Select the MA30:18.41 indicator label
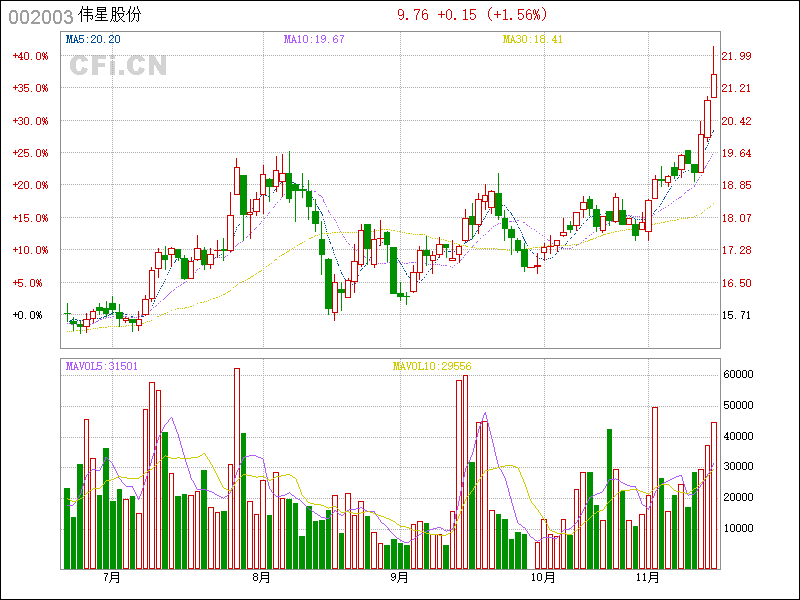 532,39
